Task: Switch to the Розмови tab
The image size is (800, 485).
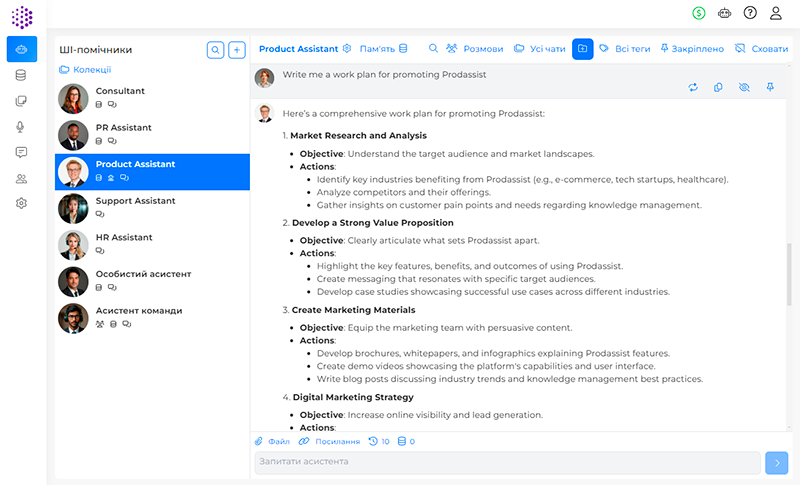Action: [475, 48]
